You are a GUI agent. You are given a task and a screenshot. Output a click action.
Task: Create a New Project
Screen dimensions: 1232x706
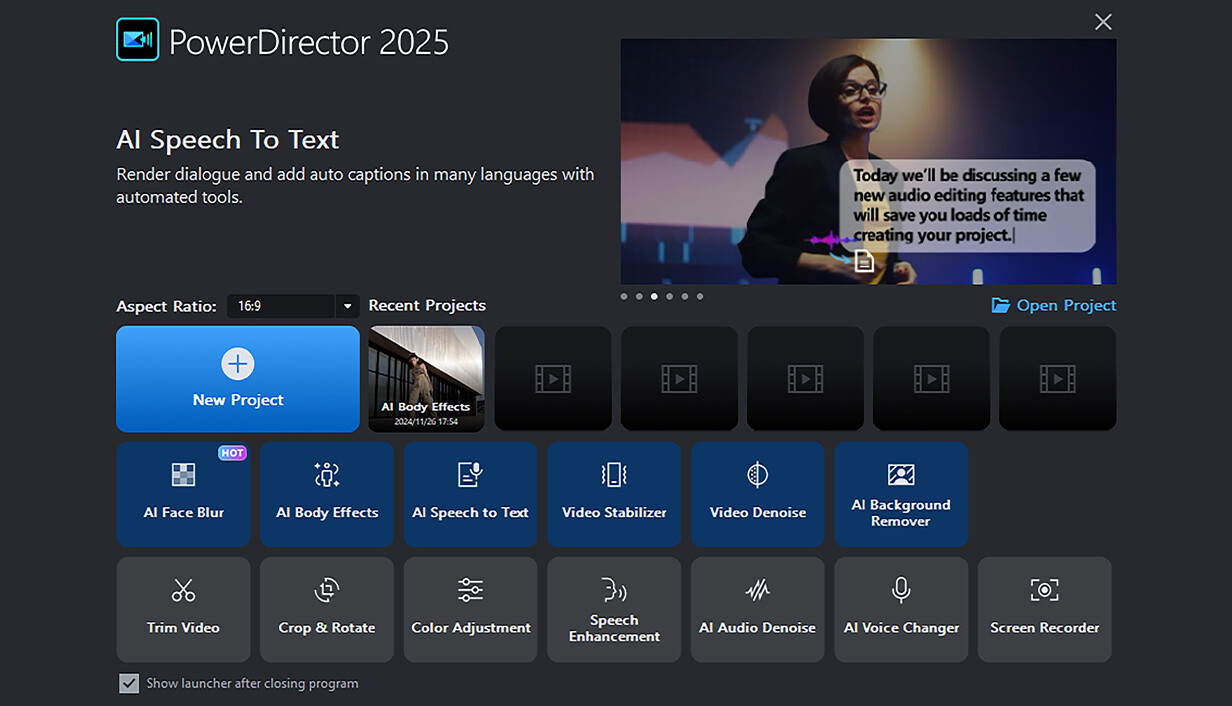click(x=237, y=379)
